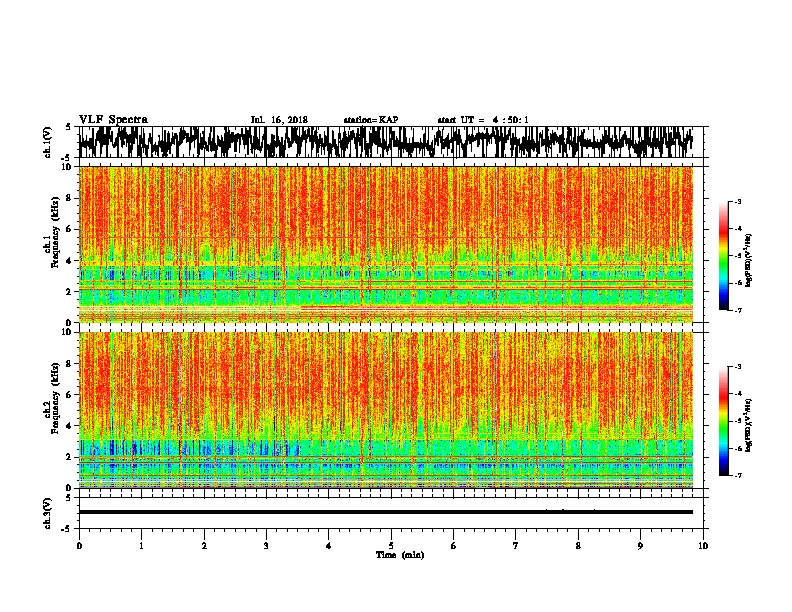Click the lower color scale bar
This screenshot has width=792, height=612.
(723, 421)
